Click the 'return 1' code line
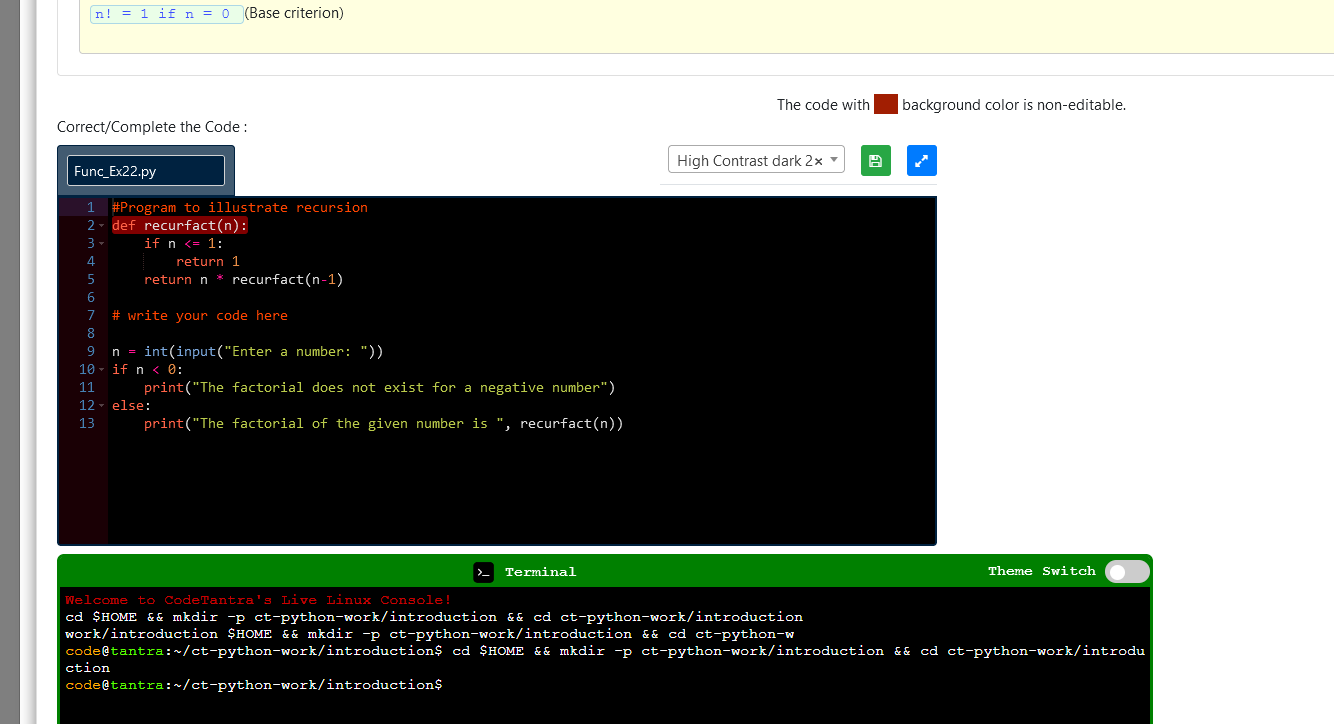Image resolution: width=1334 pixels, height=724 pixels. click(x=208, y=262)
